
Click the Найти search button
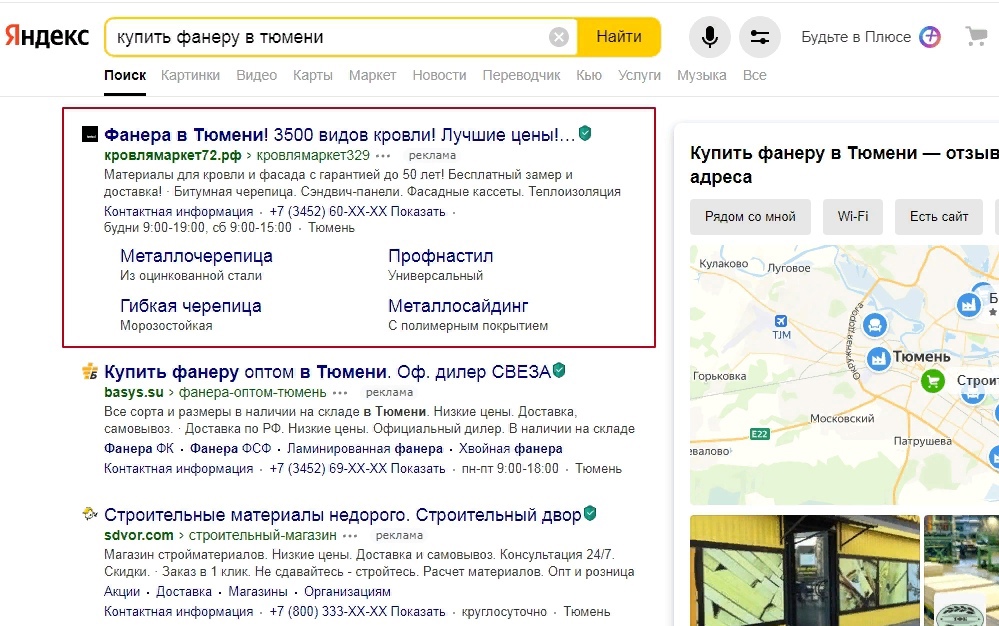tap(619, 37)
